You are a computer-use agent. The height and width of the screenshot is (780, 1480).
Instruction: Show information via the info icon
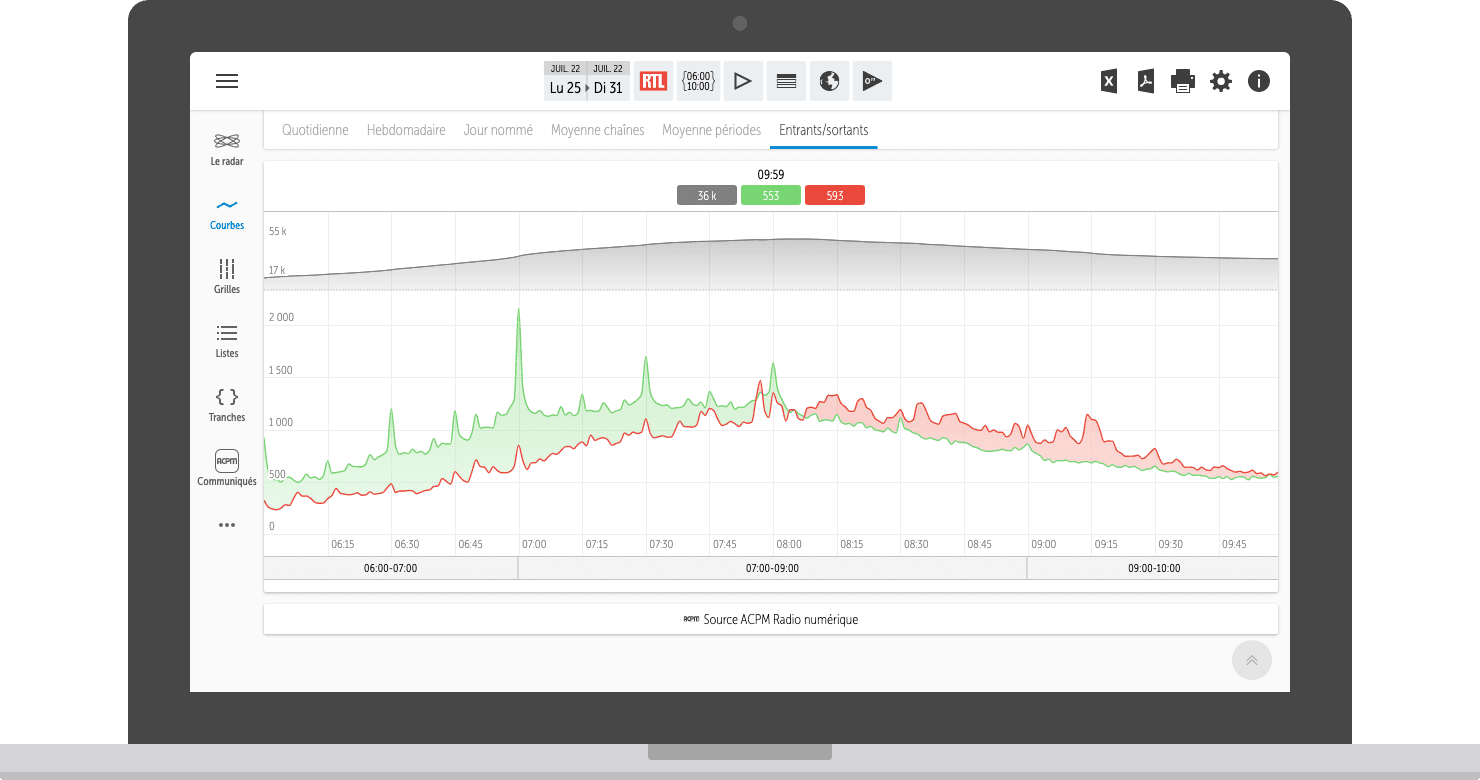[1259, 82]
